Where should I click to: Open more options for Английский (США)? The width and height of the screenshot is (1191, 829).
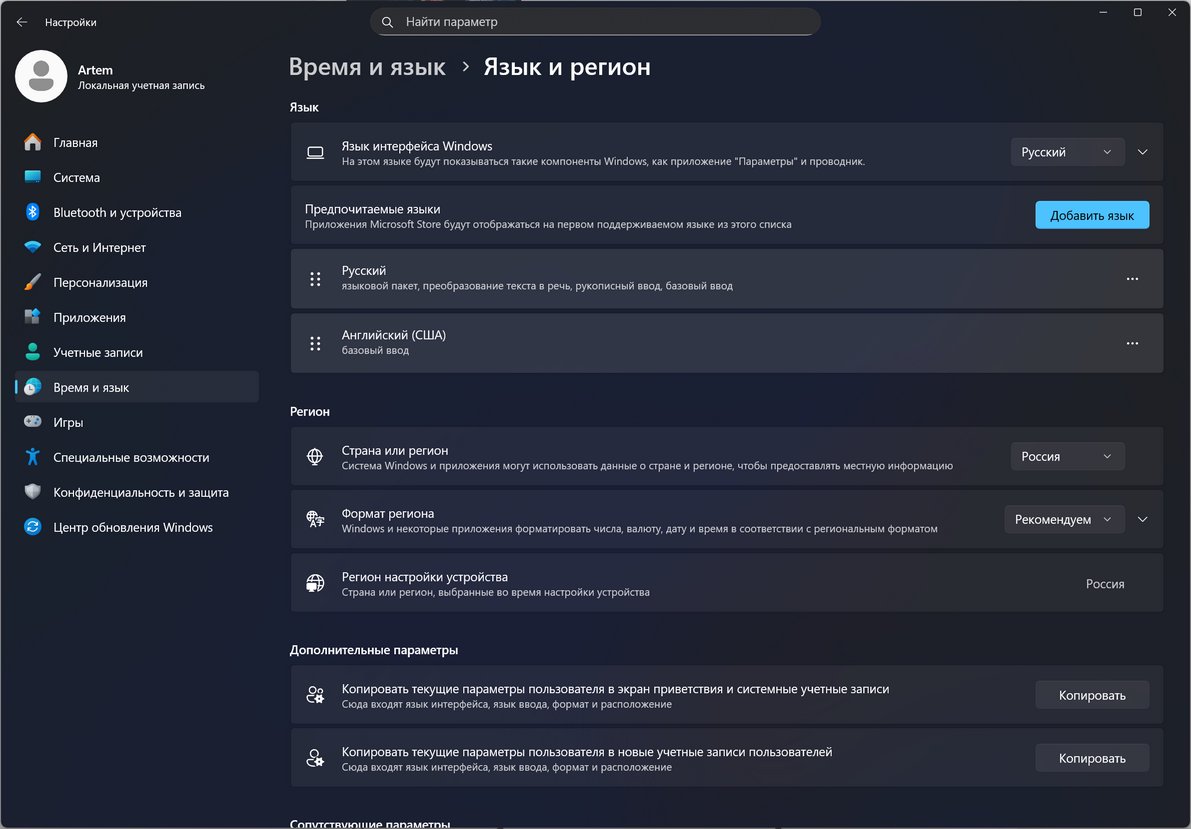tap(1132, 343)
